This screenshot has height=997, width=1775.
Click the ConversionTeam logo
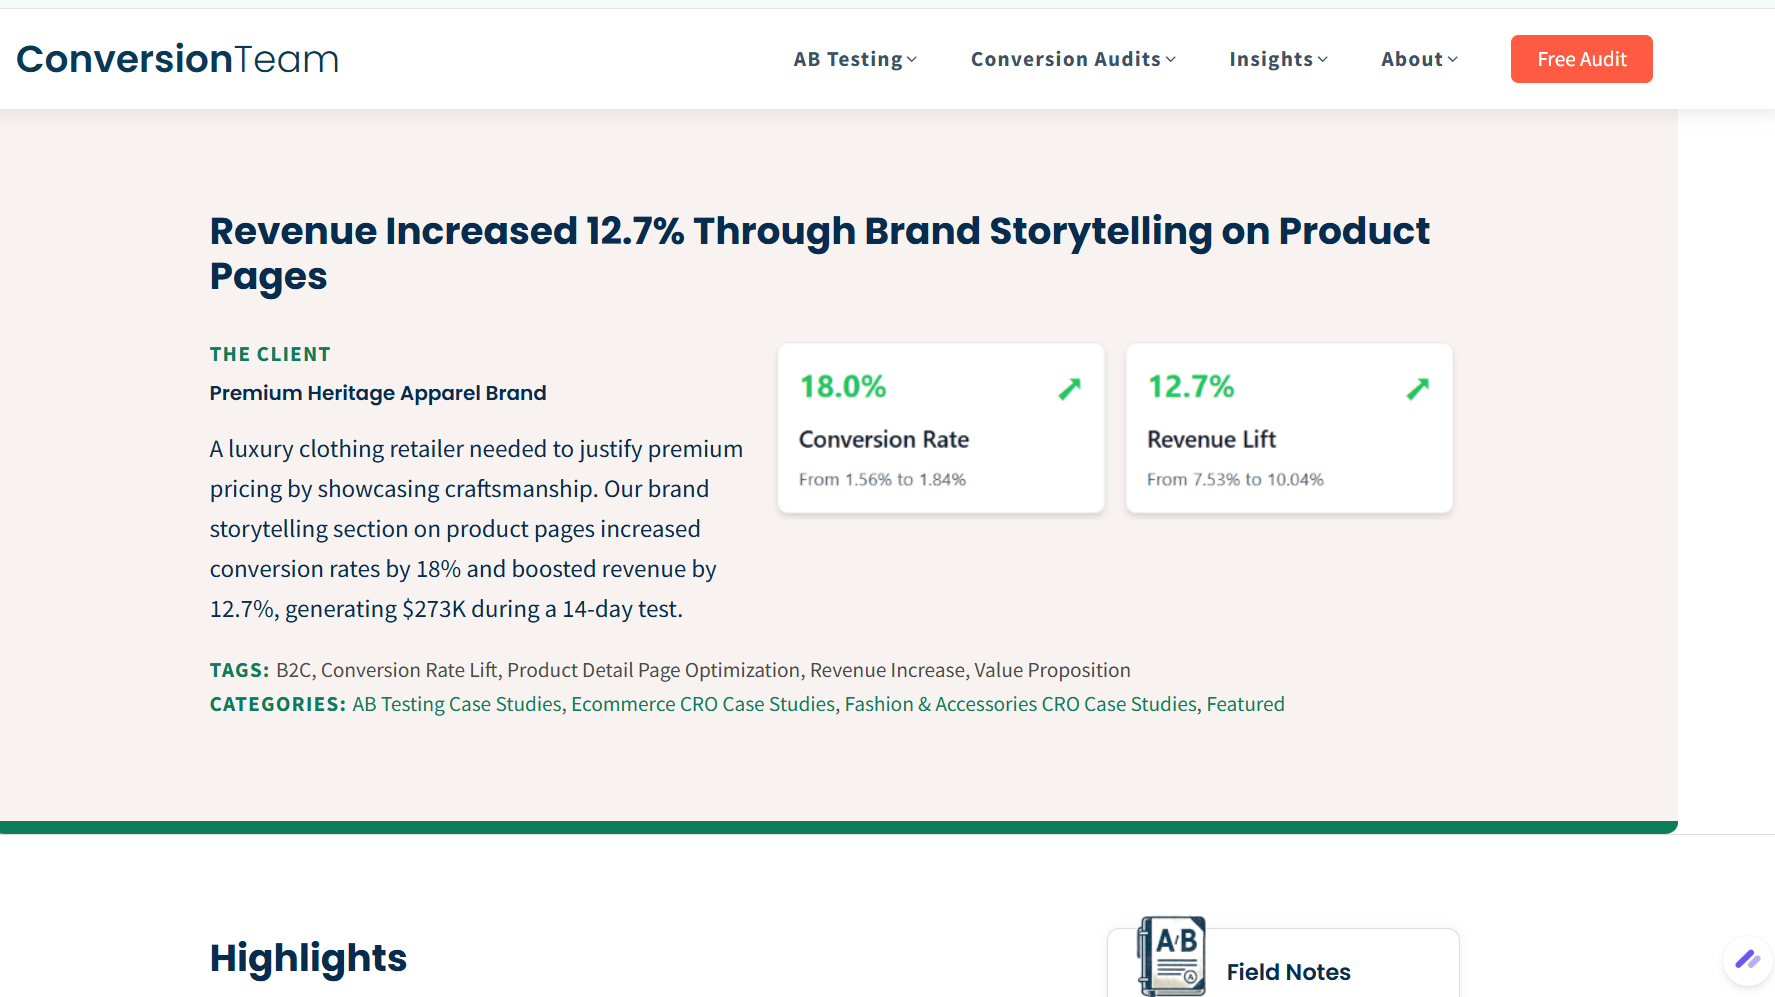[178, 59]
